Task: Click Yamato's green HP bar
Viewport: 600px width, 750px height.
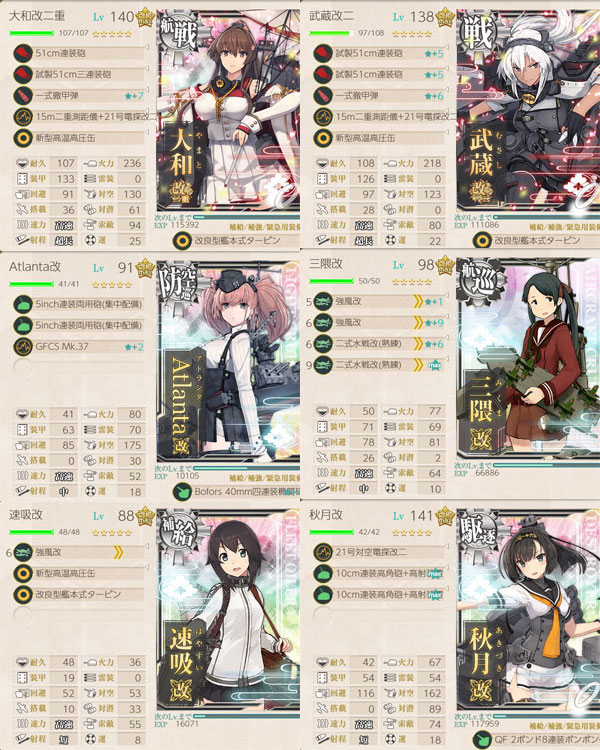Action: tap(32, 33)
